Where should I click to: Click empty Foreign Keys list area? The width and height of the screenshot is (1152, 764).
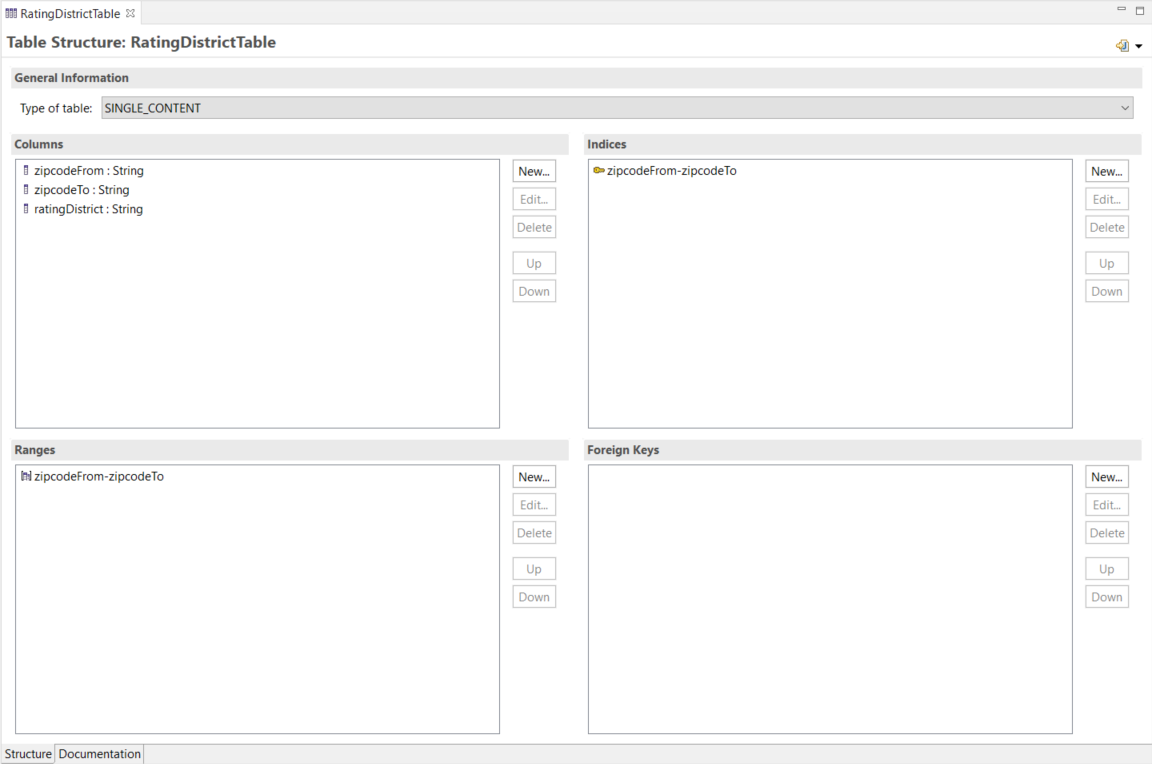[829, 598]
